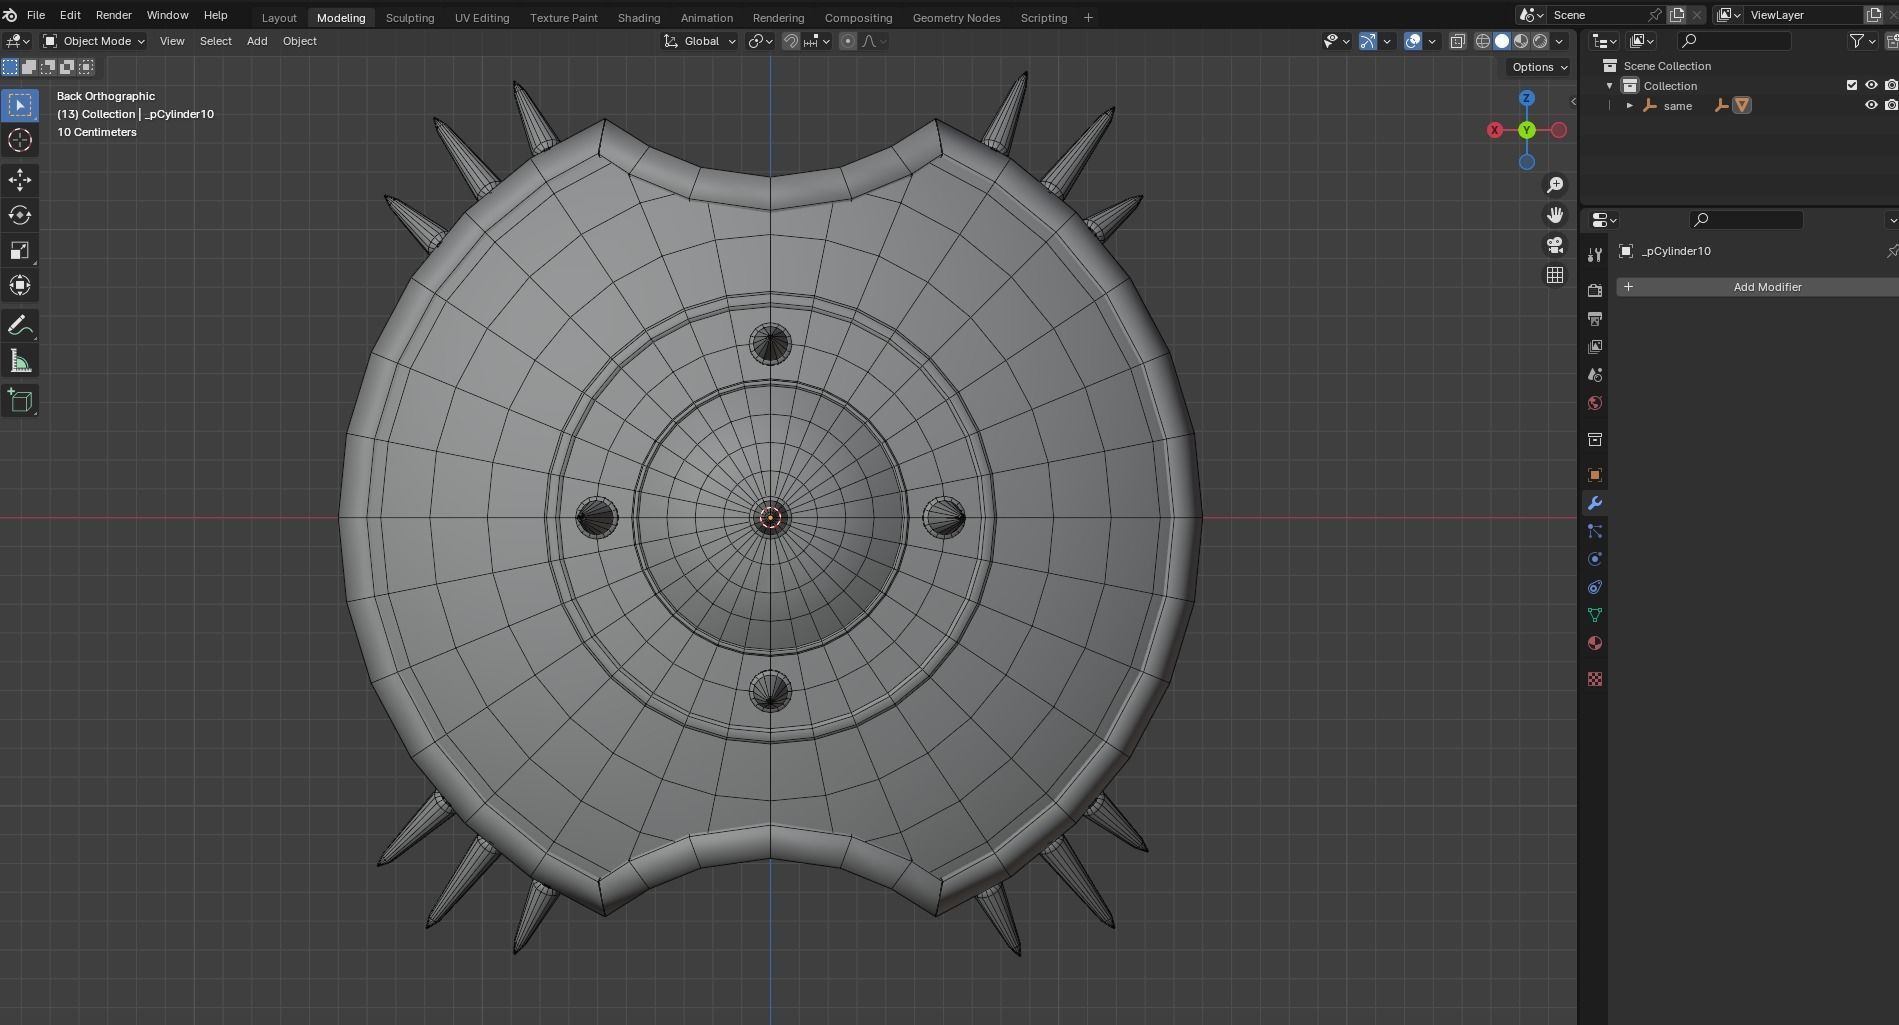Select the Measure tool
Screen dimensions: 1899x1025
20,361
